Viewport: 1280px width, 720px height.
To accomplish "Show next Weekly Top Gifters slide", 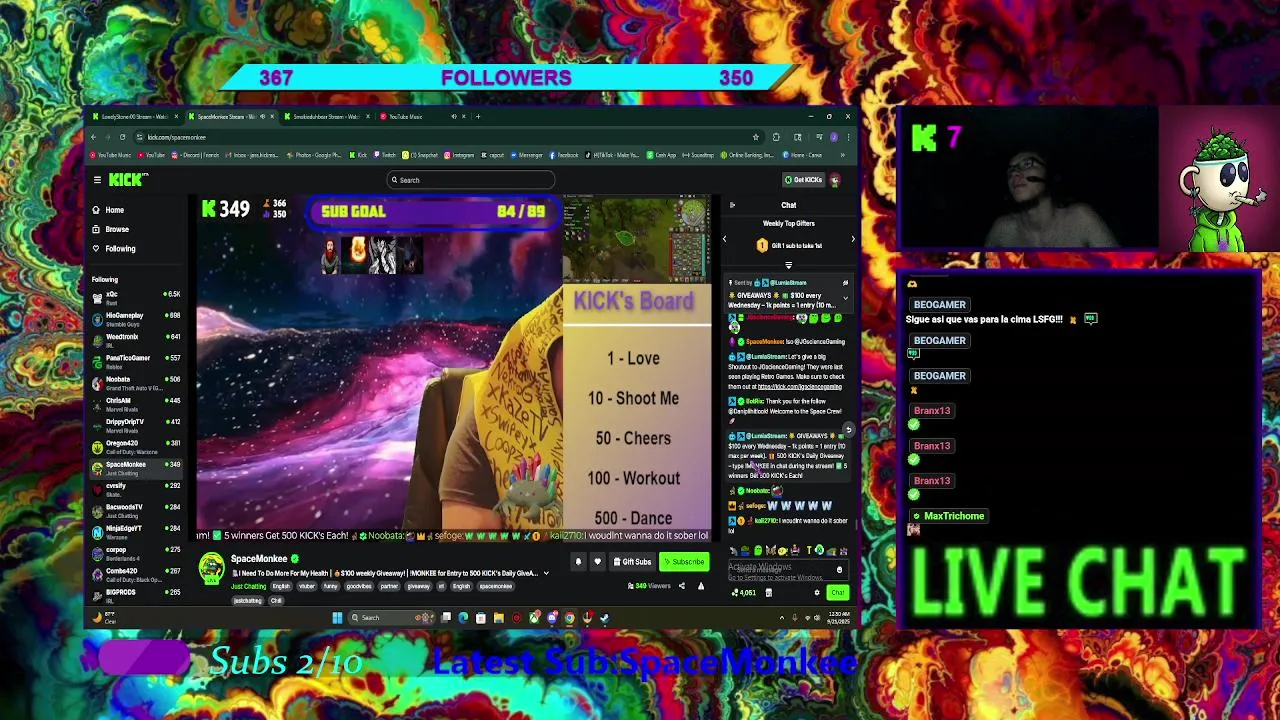I will [x=853, y=239].
